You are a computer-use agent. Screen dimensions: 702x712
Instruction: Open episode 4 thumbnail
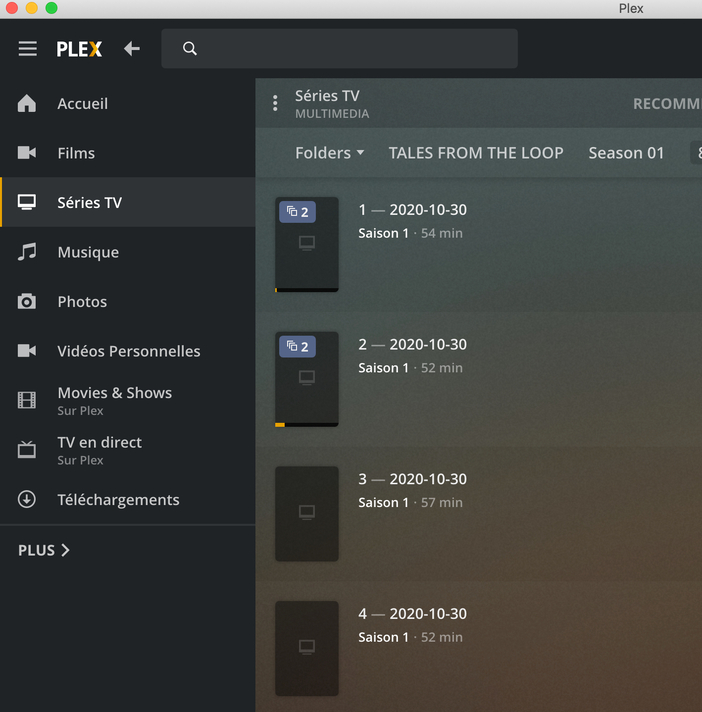click(x=307, y=648)
